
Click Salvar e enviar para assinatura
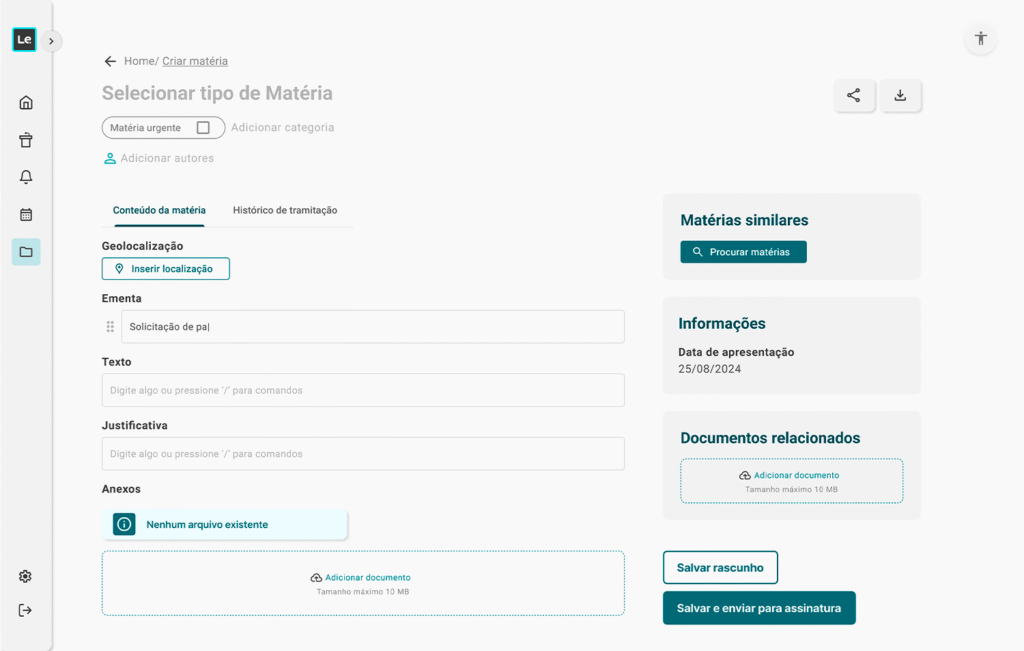[x=759, y=608]
